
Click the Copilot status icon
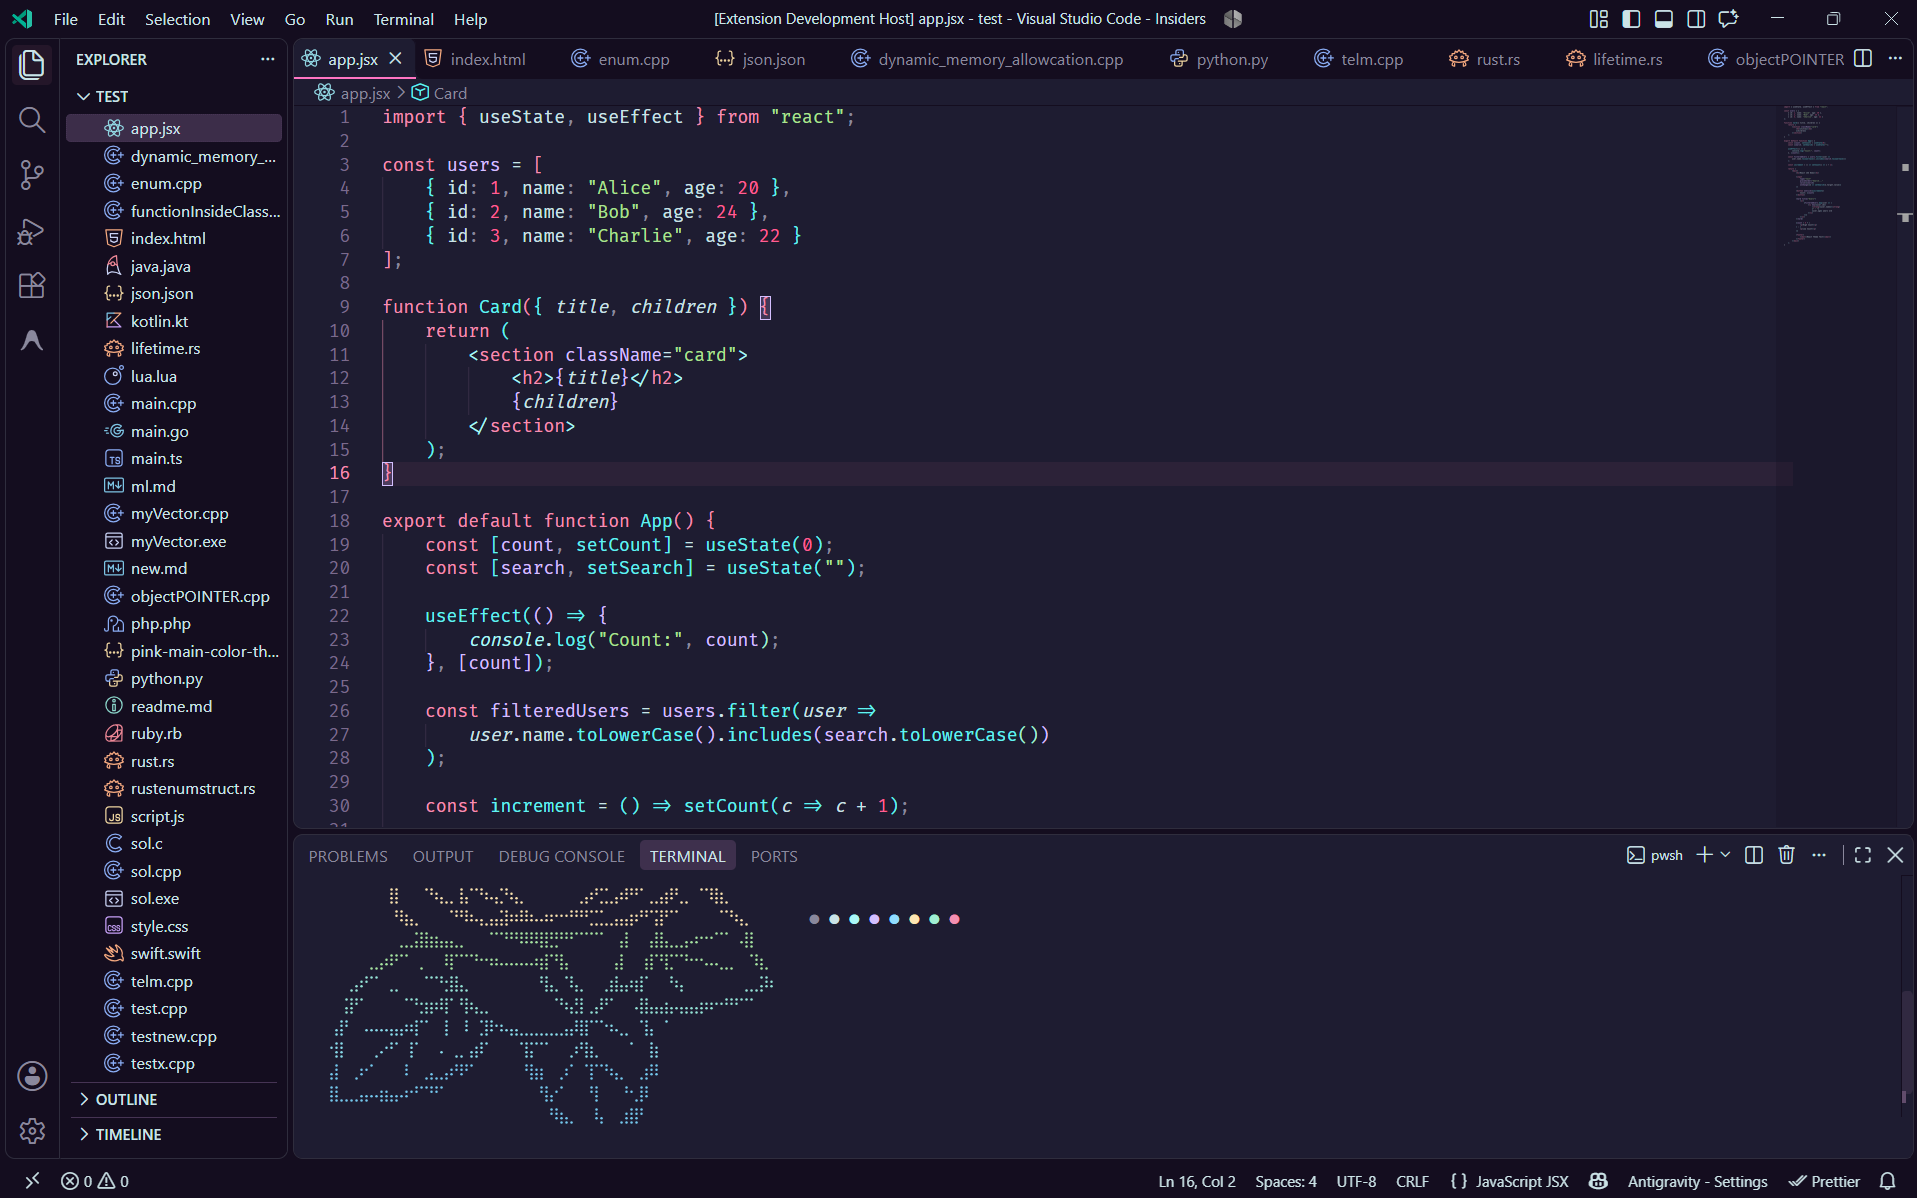point(1598,1181)
